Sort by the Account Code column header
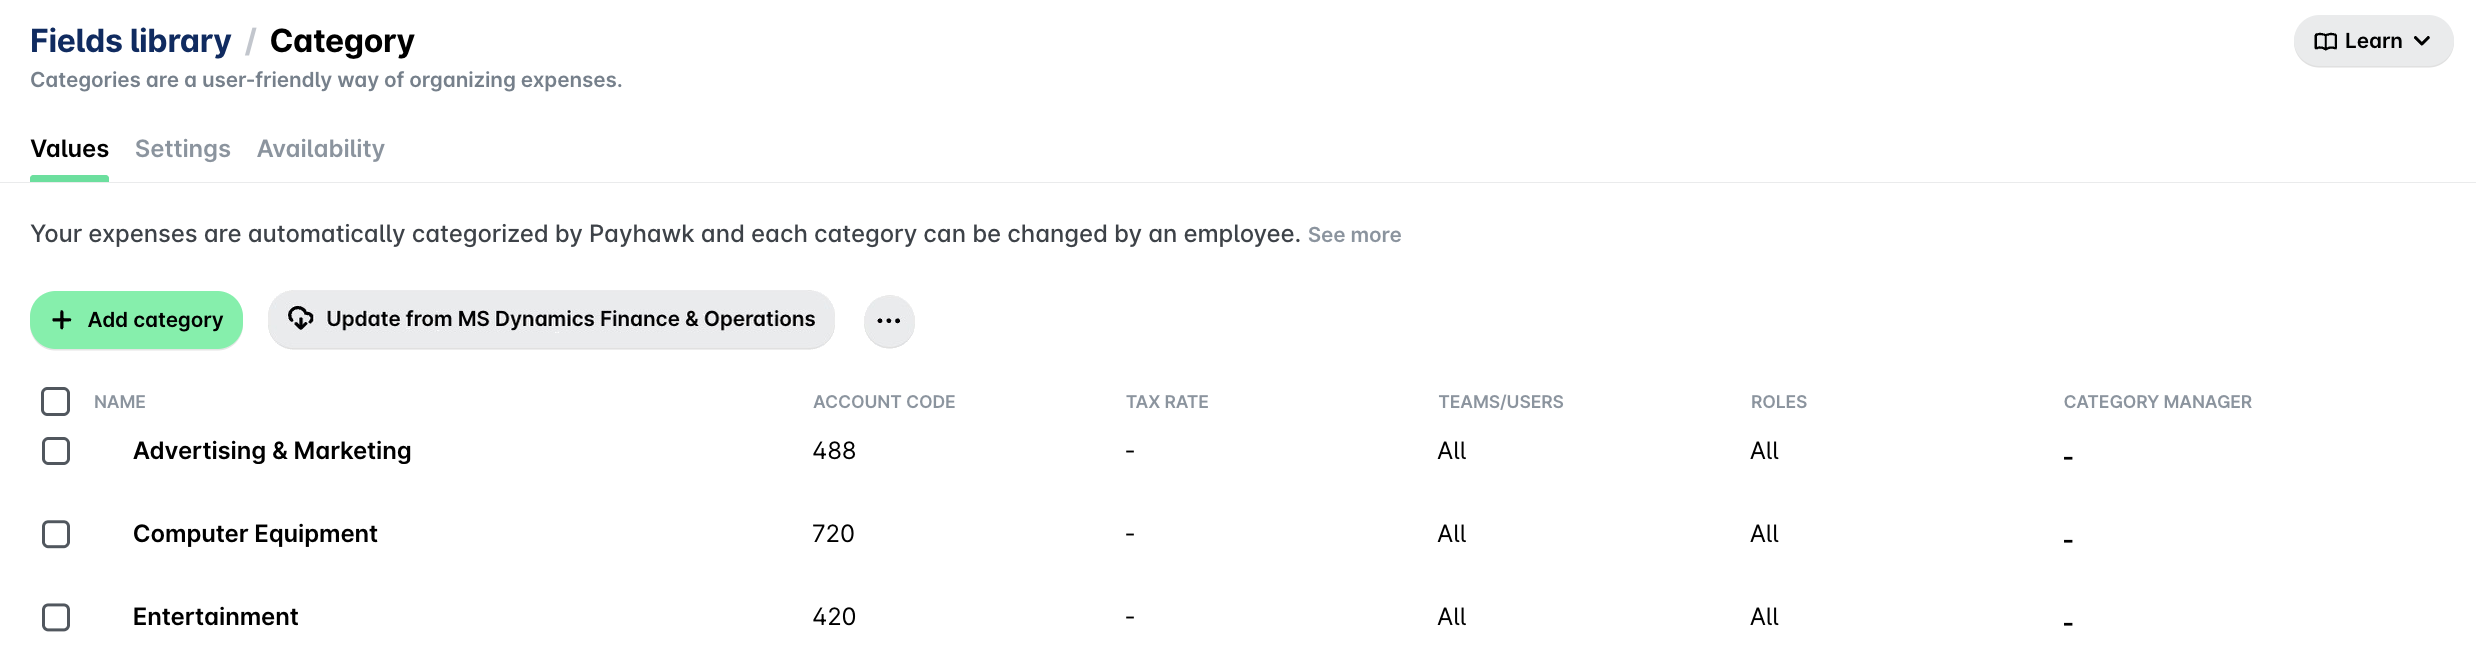 (884, 402)
